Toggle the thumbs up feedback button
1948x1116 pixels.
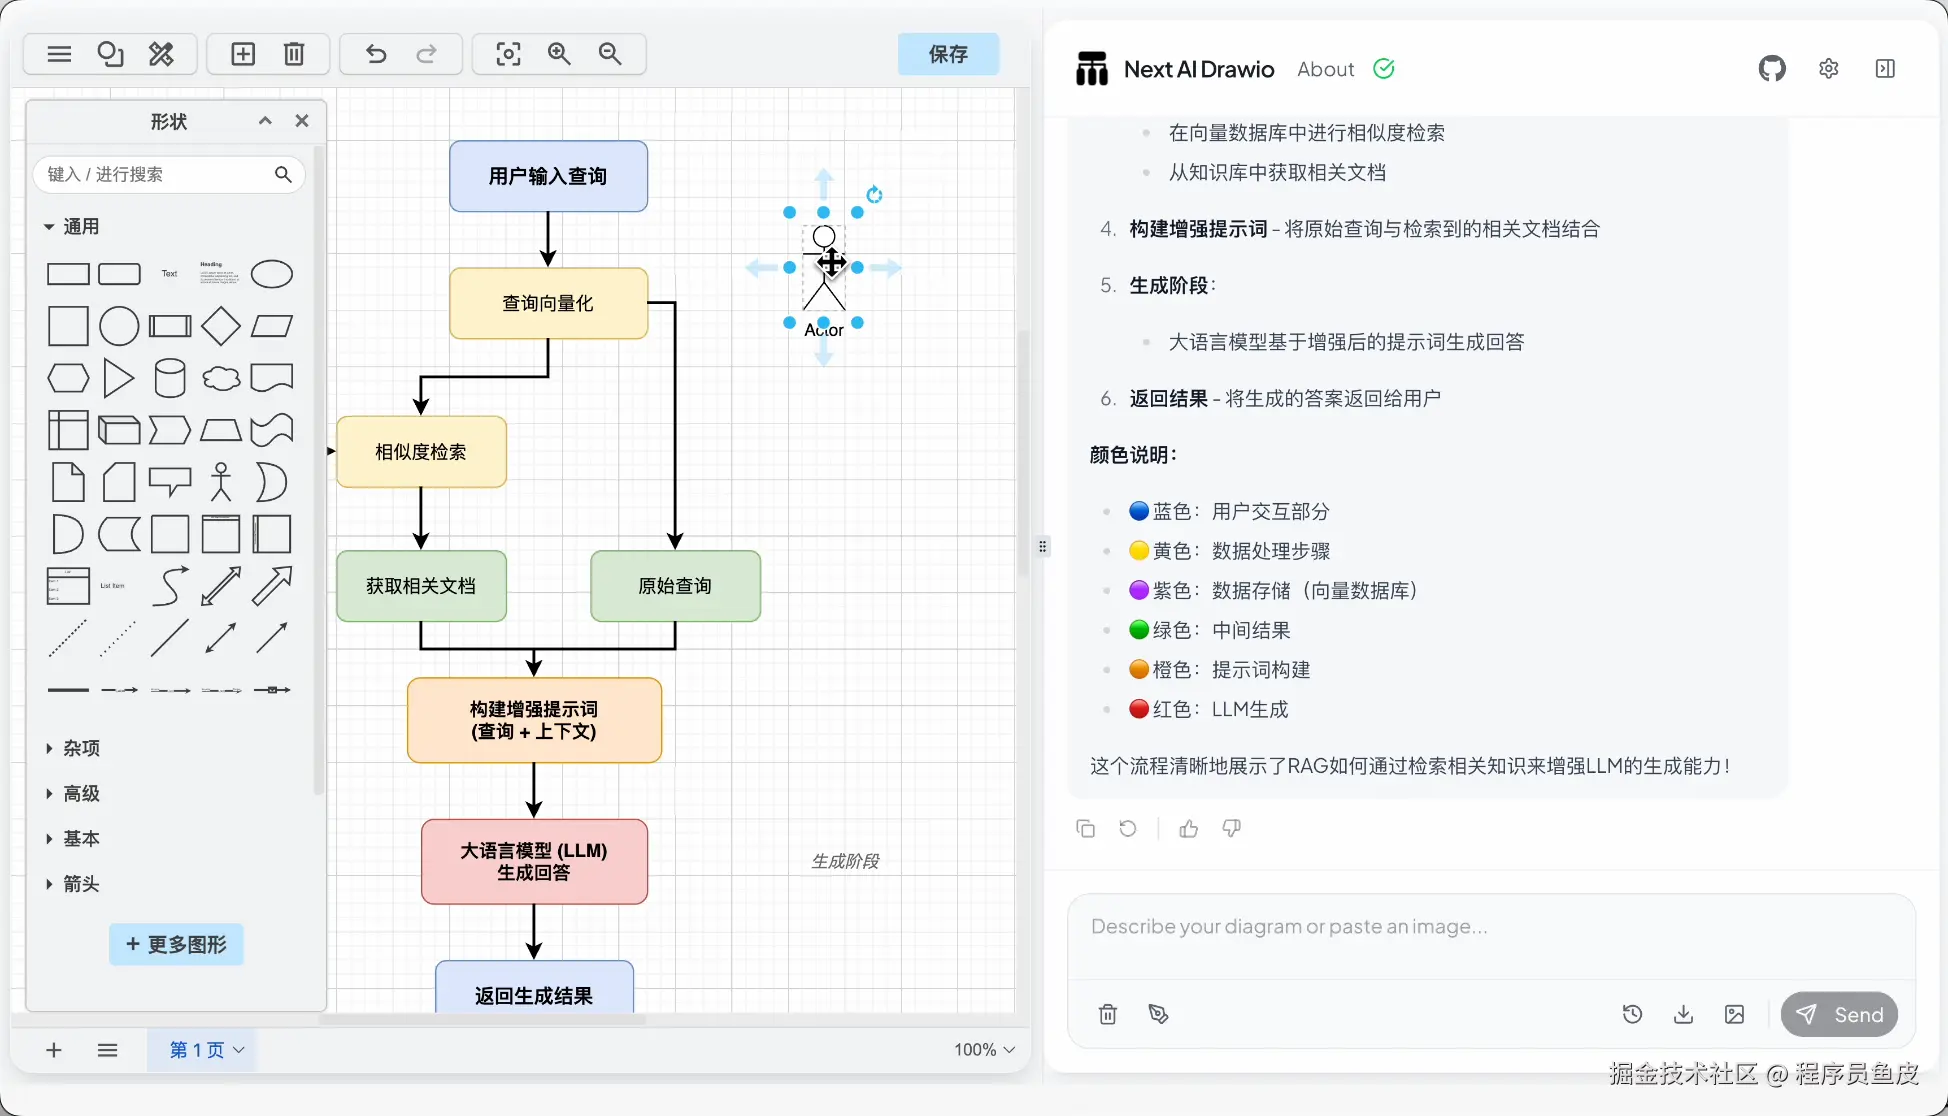pos(1189,828)
